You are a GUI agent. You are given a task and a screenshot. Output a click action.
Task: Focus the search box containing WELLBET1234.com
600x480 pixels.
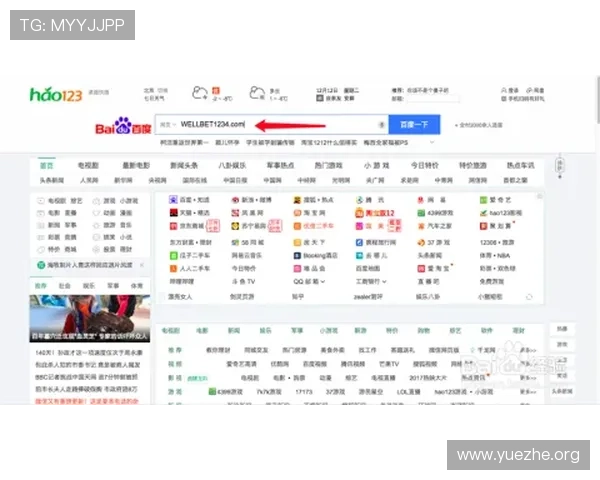272,124
